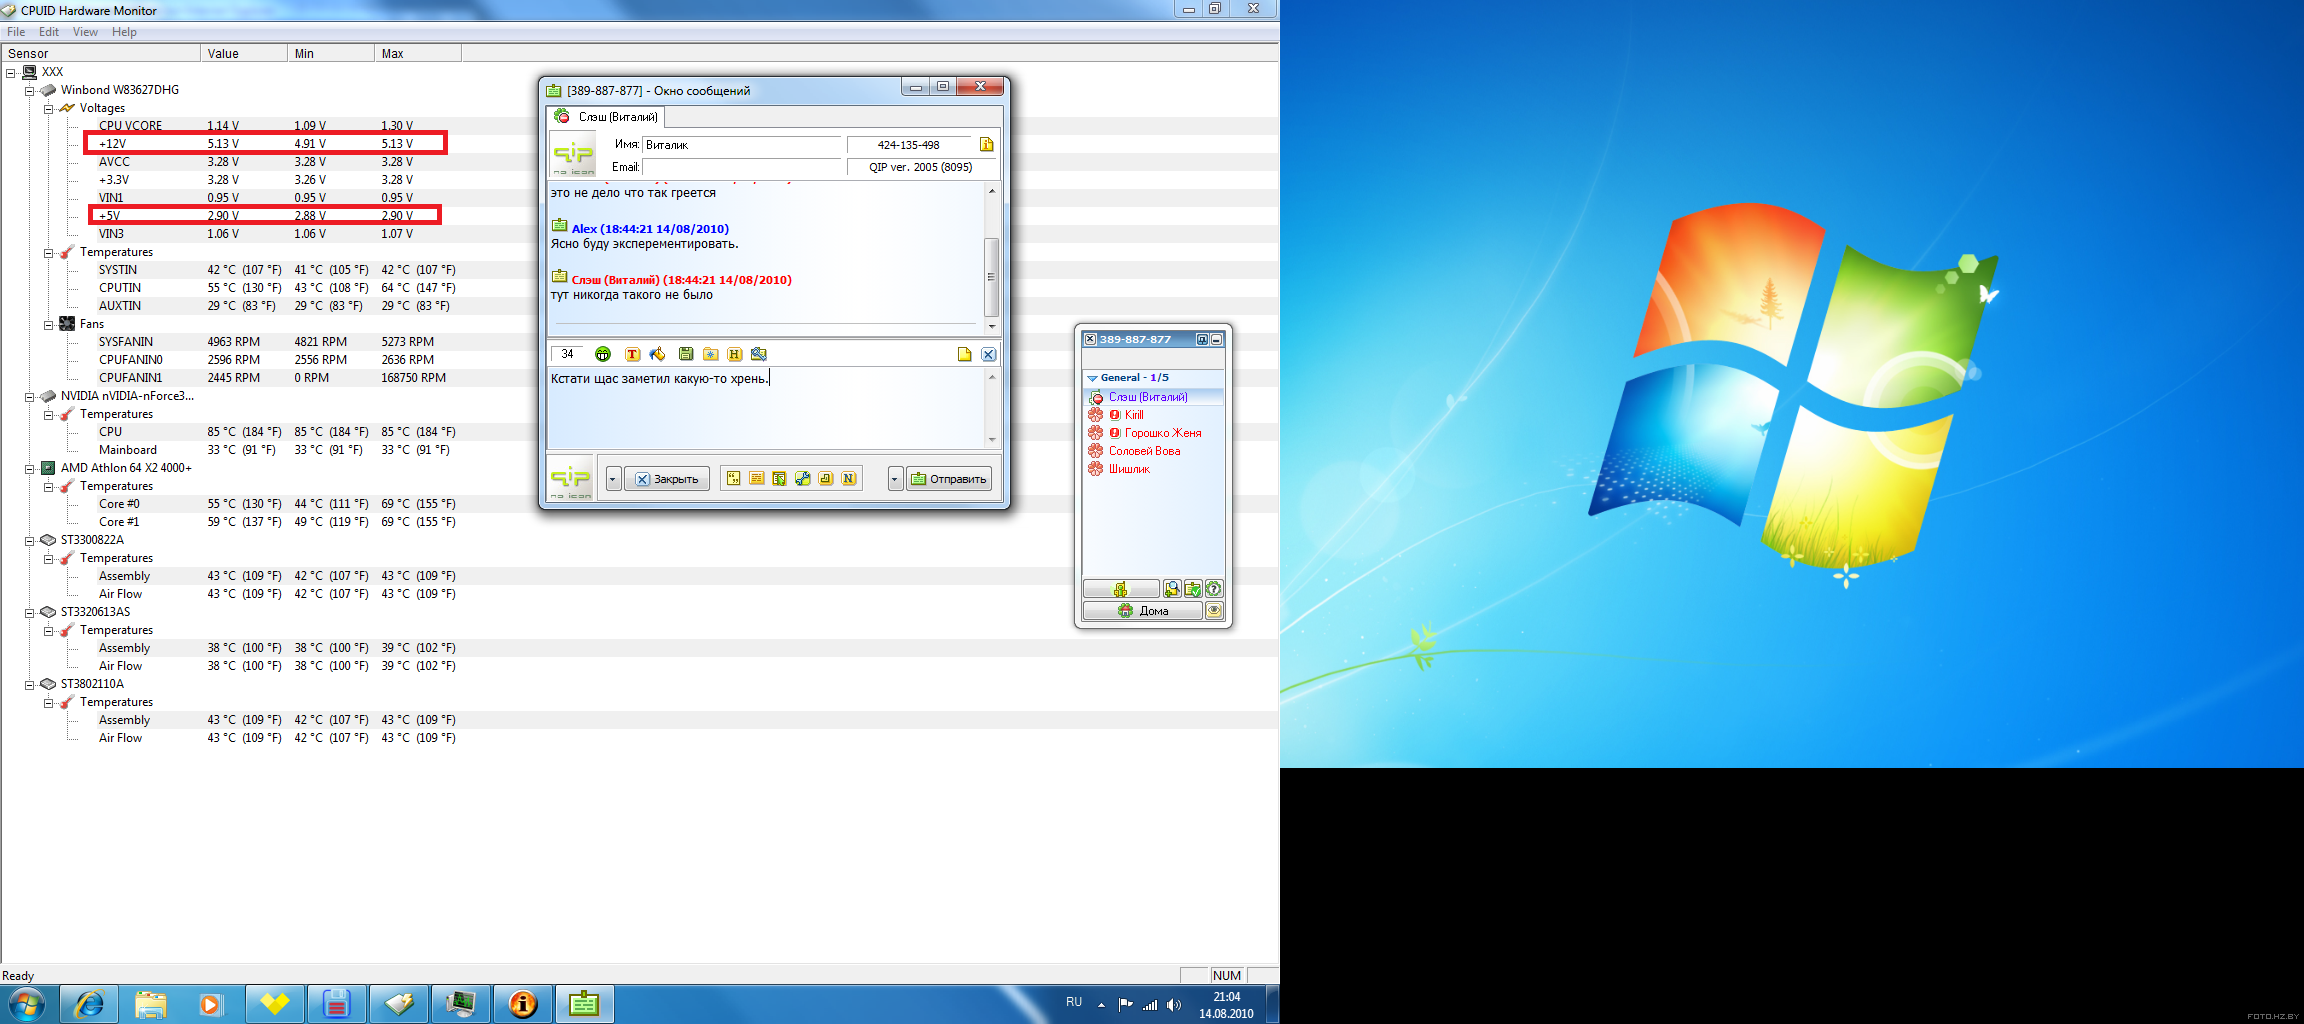Send message with Отправить button

click(x=948, y=479)
